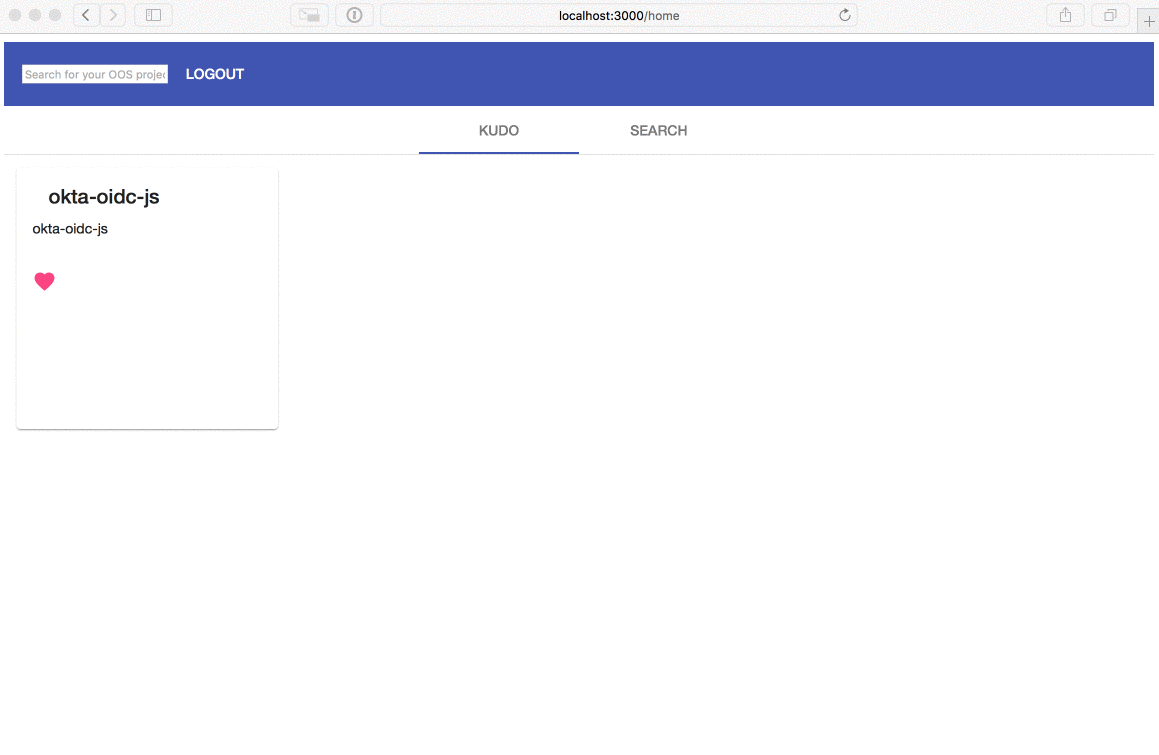Switch to the KUDO tab

[x=498, y=131]
